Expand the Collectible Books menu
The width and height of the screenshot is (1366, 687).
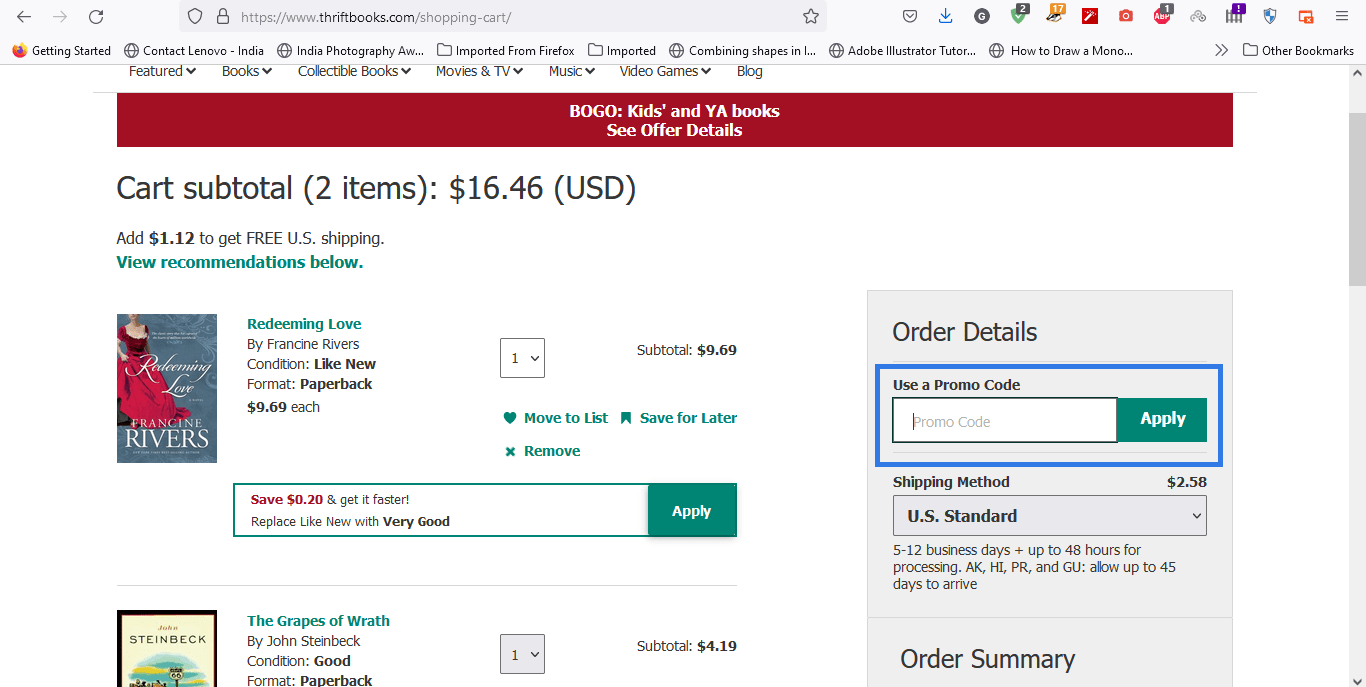point(354,71)
